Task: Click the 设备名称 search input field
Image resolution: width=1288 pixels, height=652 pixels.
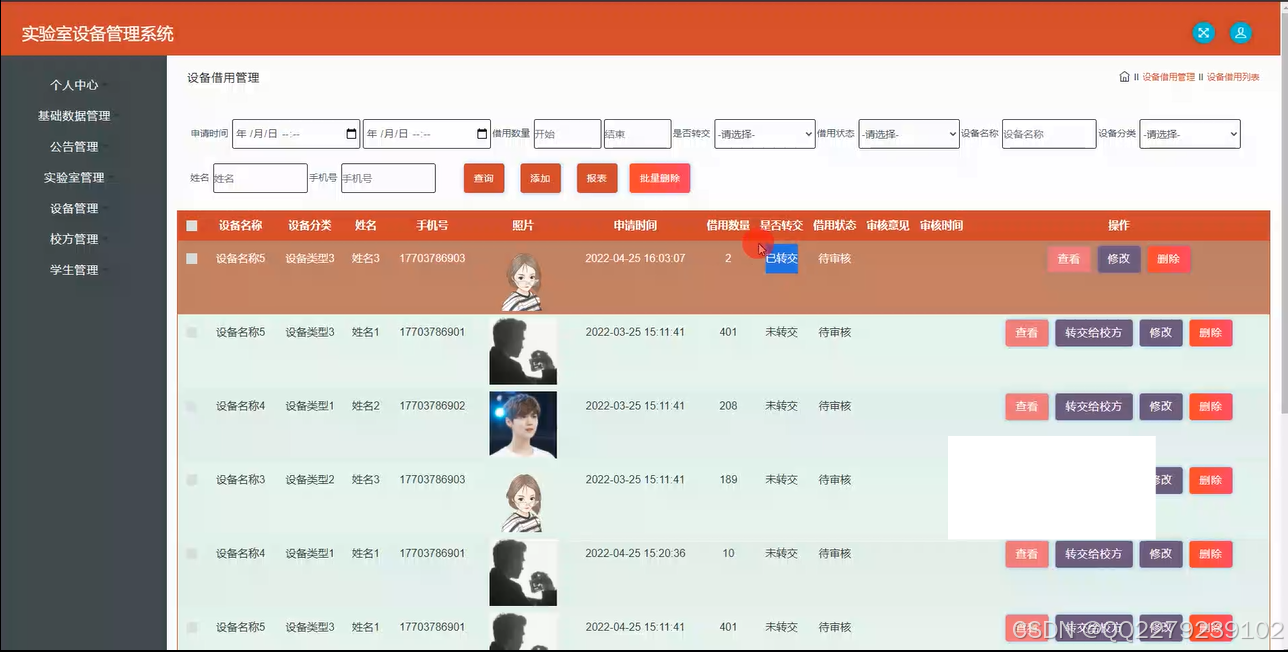Action: coord(1049,133)
